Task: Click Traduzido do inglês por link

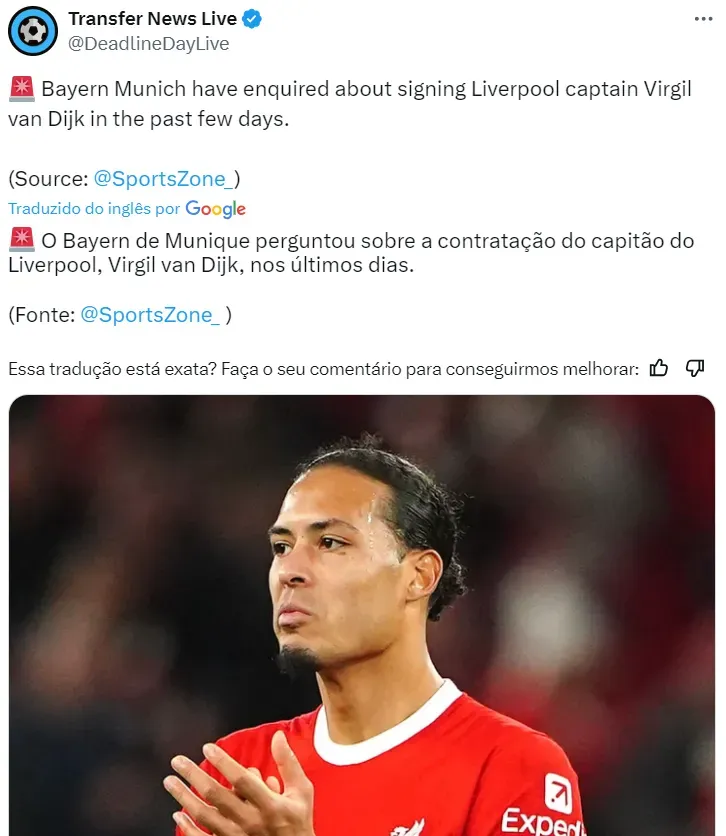Action: pos(94,208)
